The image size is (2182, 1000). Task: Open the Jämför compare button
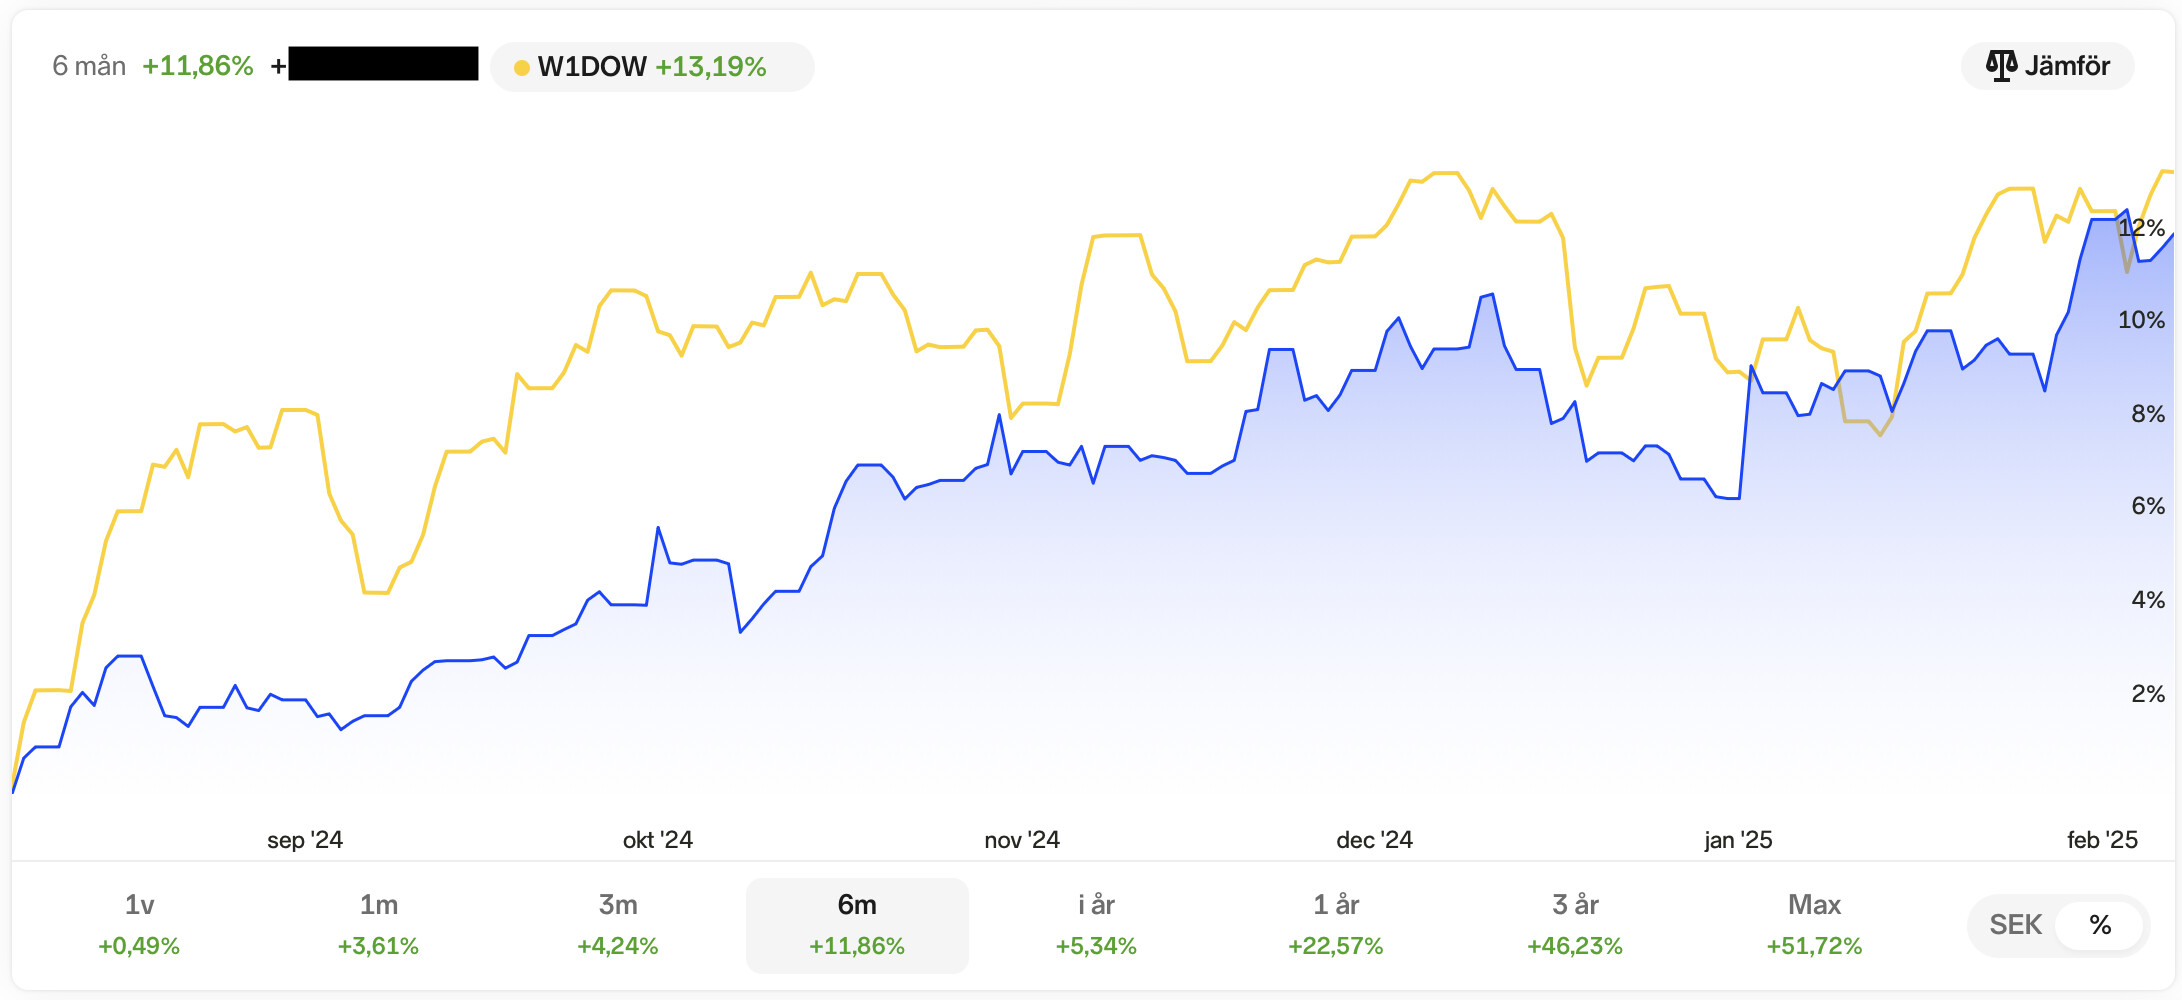[2047, 66]
